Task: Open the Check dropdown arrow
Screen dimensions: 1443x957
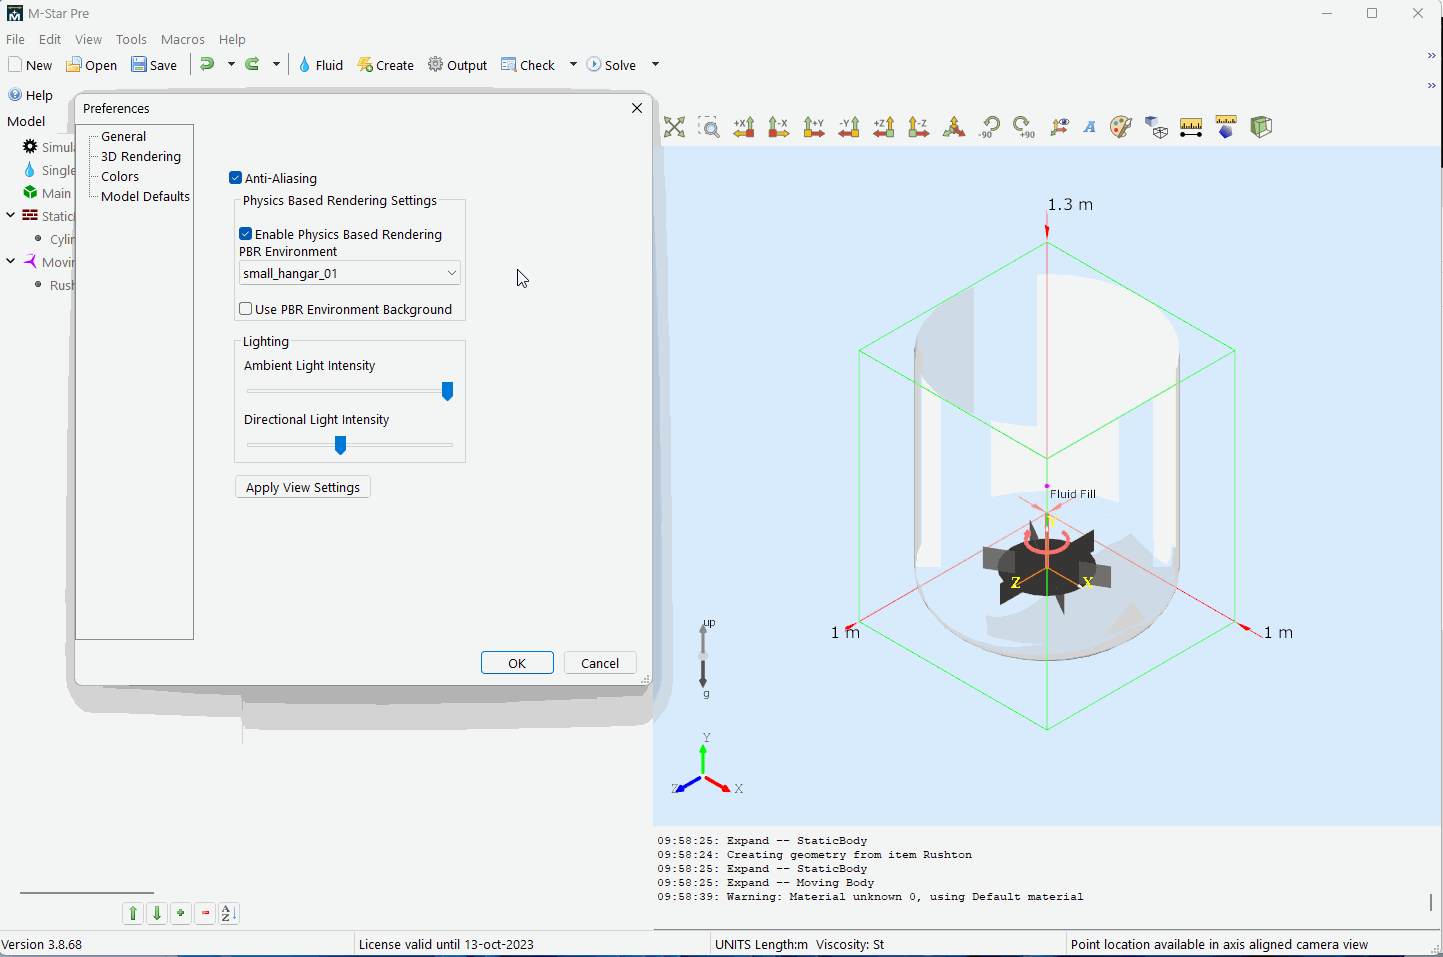Action: (573, 64)
